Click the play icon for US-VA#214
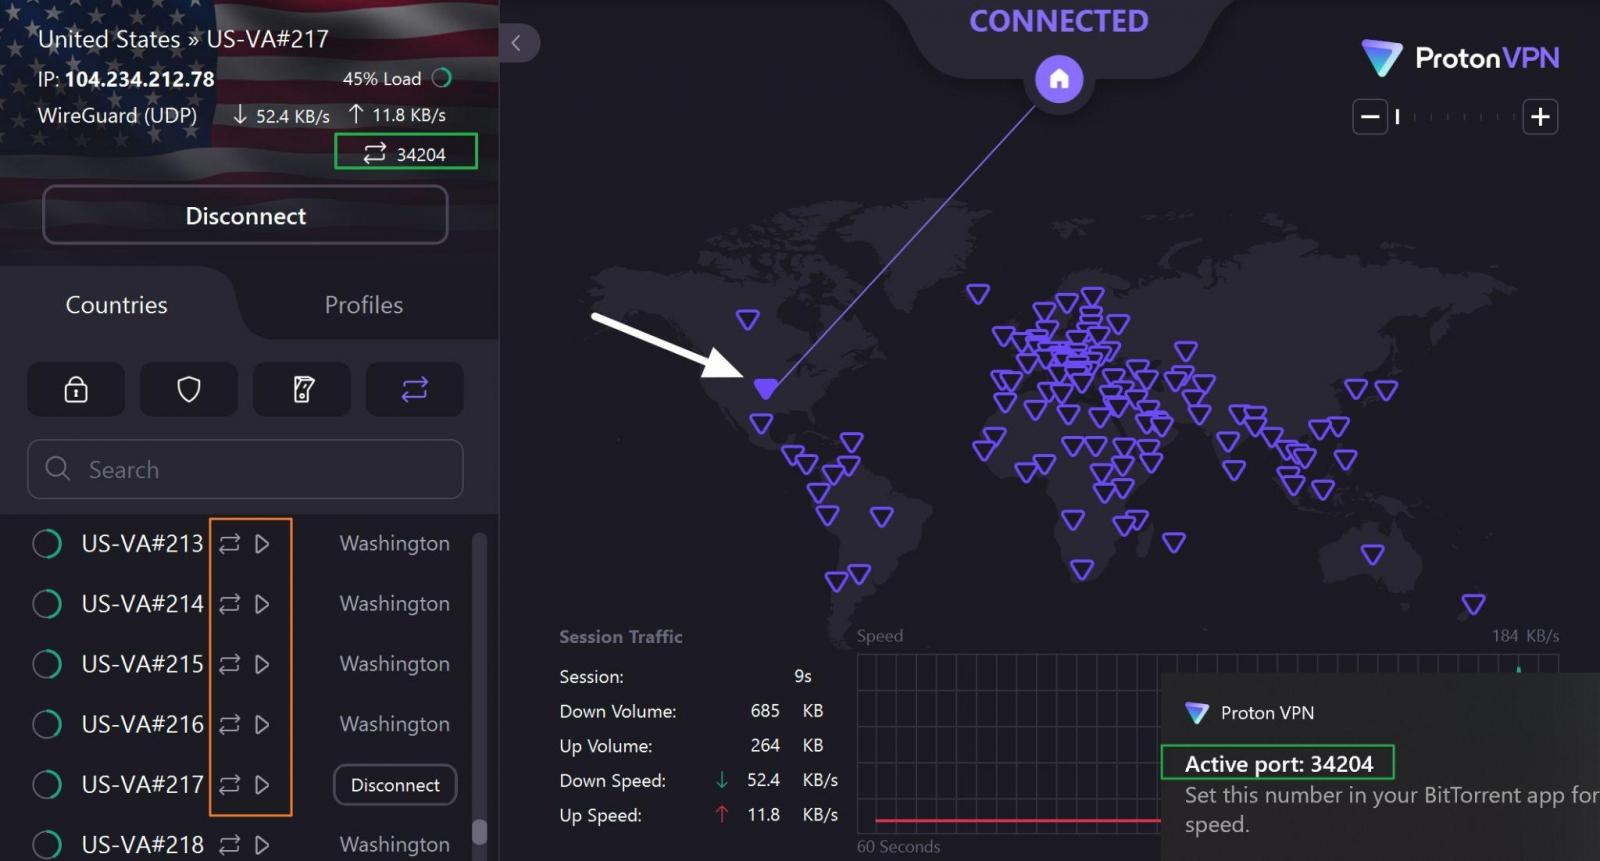The image size is (1600, 861). (262, 604)
